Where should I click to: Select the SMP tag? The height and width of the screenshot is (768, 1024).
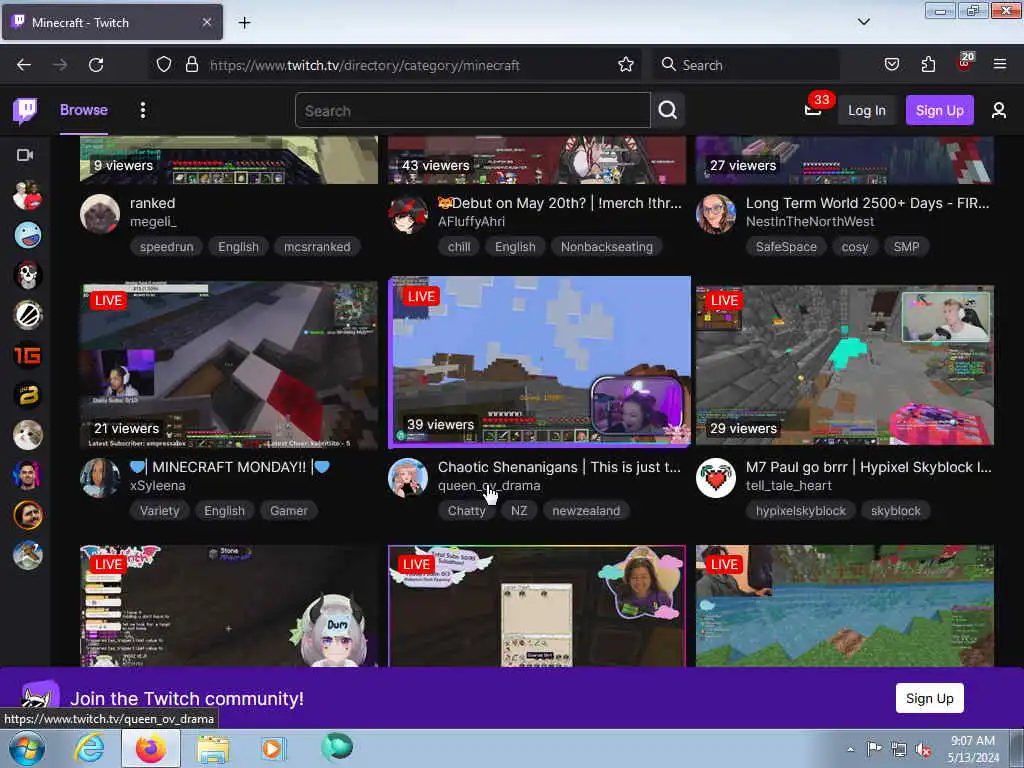tap(906, 247)
